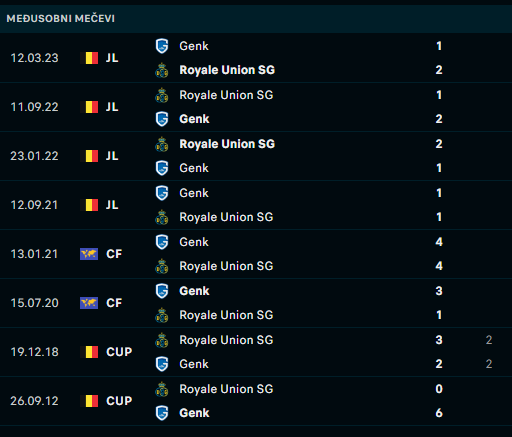Open bold Genk winner on 11.09.22
This screenshot has width=512, height=437.
[x=194, y=119]
